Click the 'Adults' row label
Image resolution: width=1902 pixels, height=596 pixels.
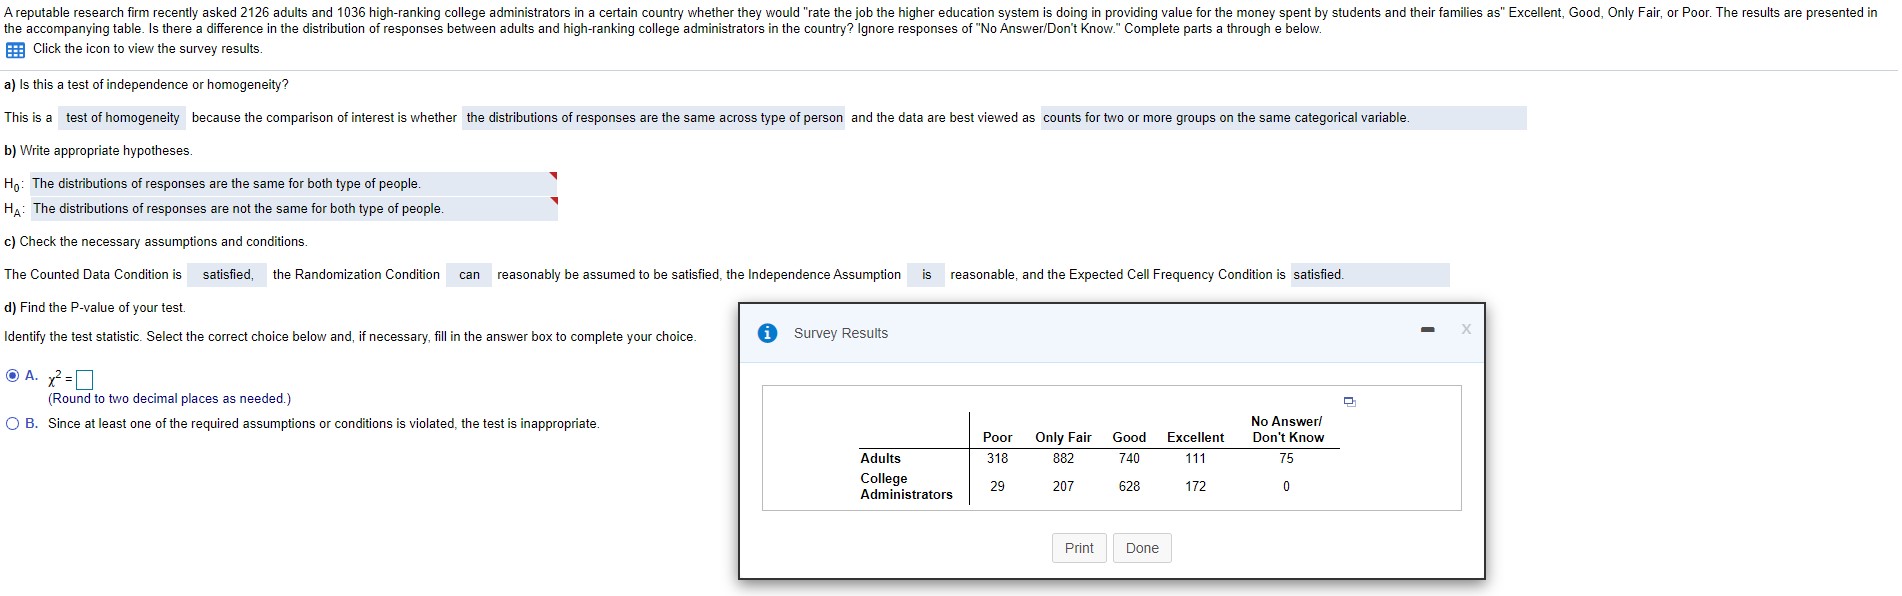[x=880, y=459]
